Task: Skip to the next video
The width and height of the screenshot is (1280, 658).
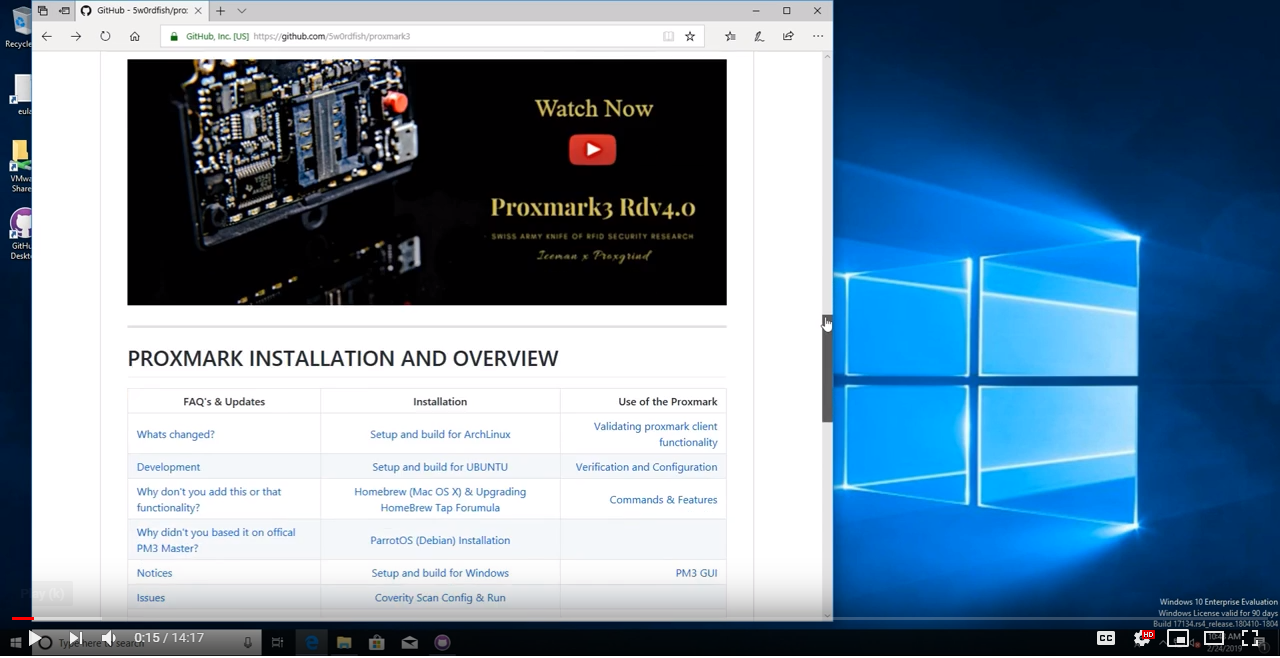Action: tap(75, 638)
